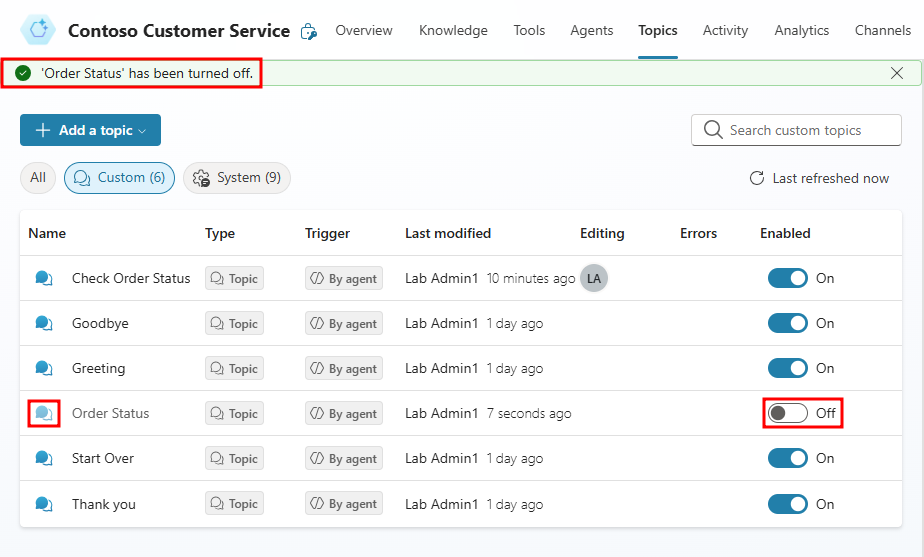Disable the Thank you topic toggle

coord(787,504)
